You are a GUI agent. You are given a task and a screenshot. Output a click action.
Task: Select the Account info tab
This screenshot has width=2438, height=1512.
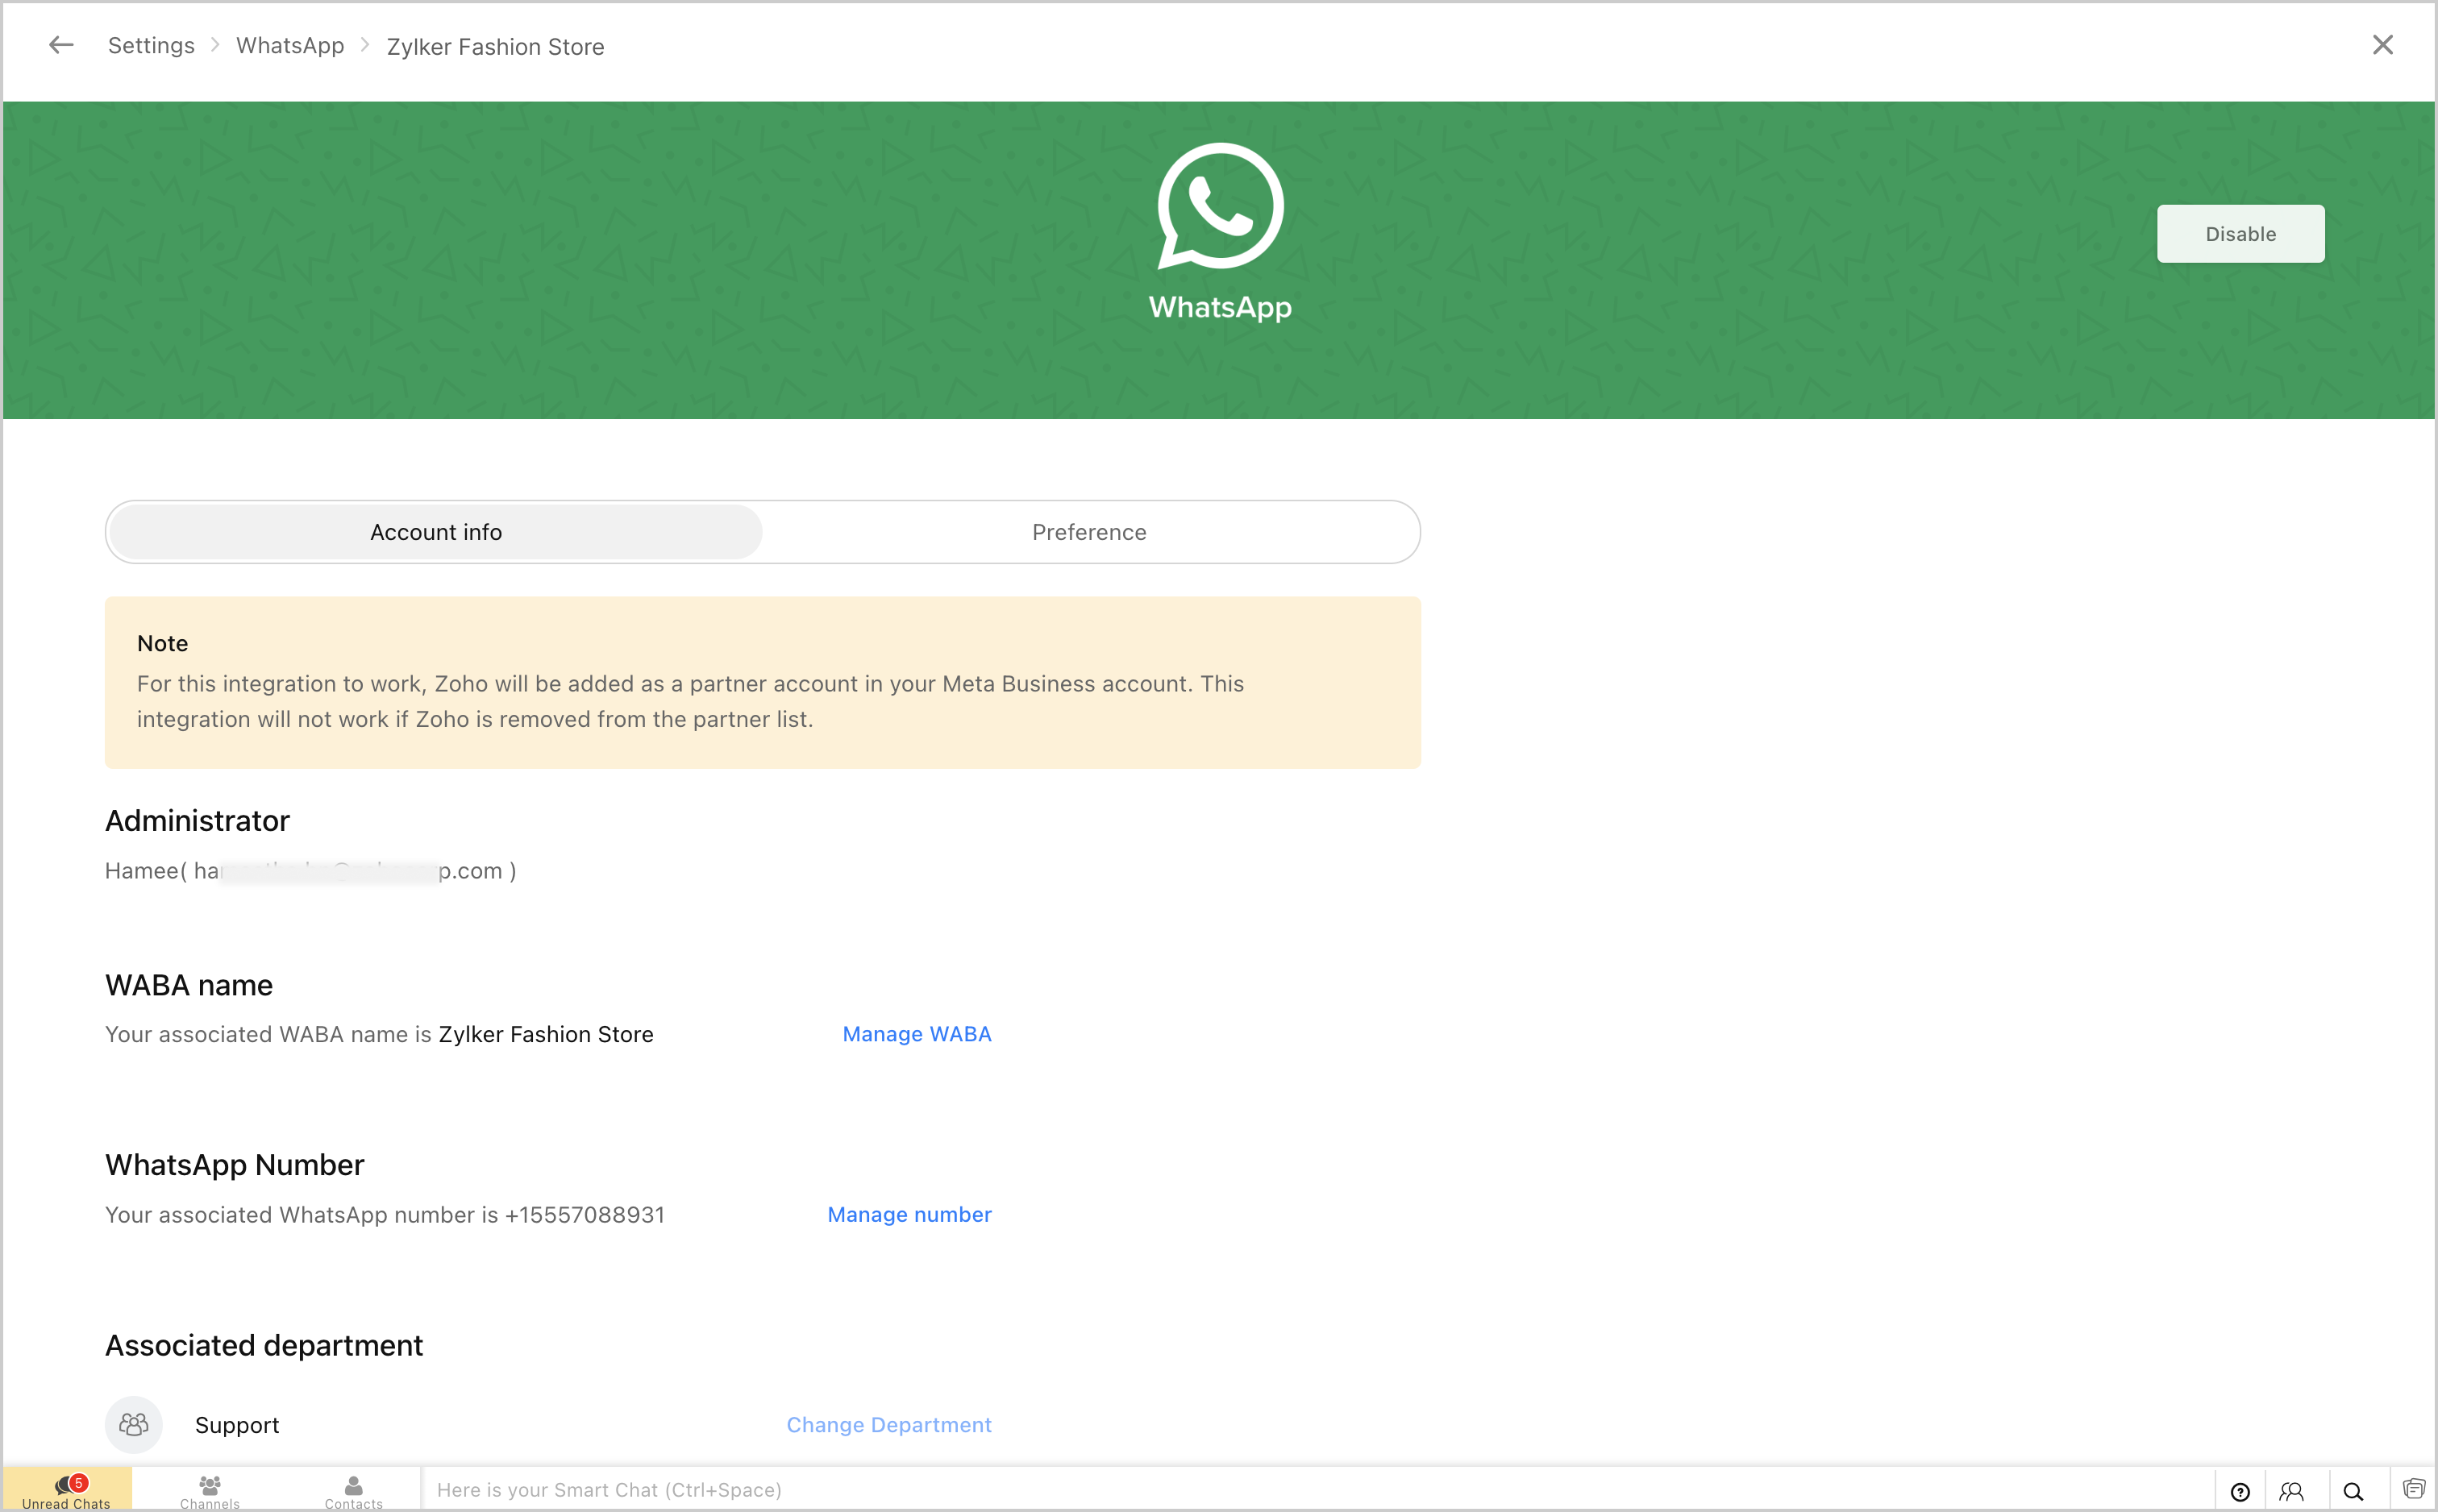tap(436, 532)
